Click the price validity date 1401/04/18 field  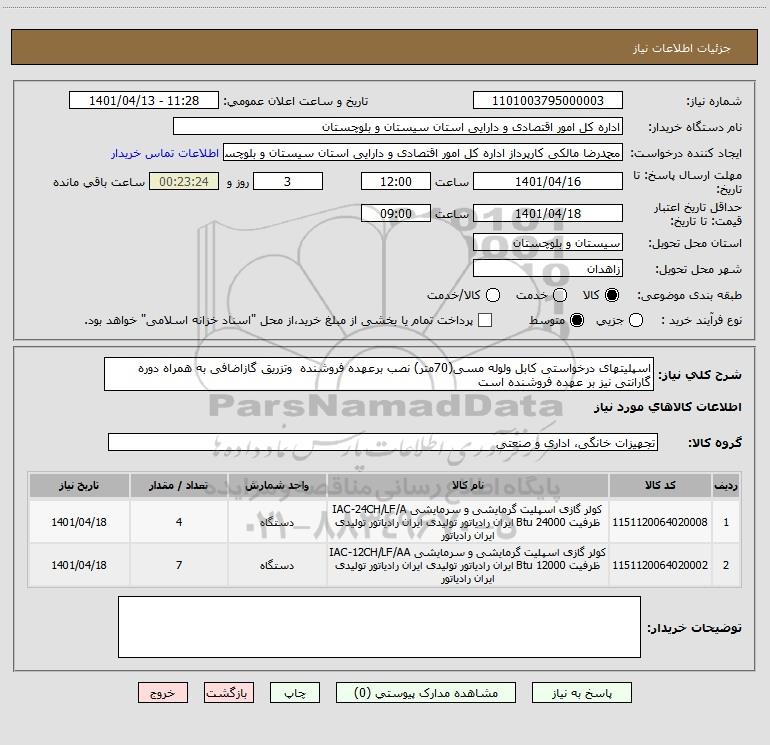coord(548,213)
